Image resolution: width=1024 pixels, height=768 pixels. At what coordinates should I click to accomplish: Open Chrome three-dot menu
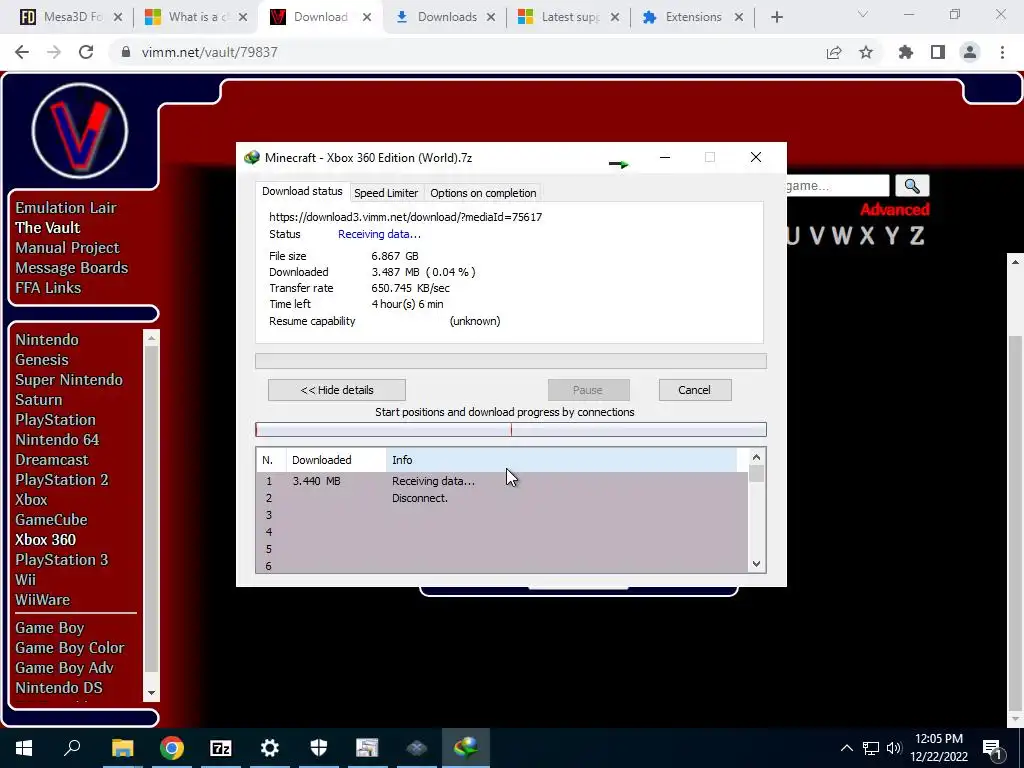pos(1002,52)
